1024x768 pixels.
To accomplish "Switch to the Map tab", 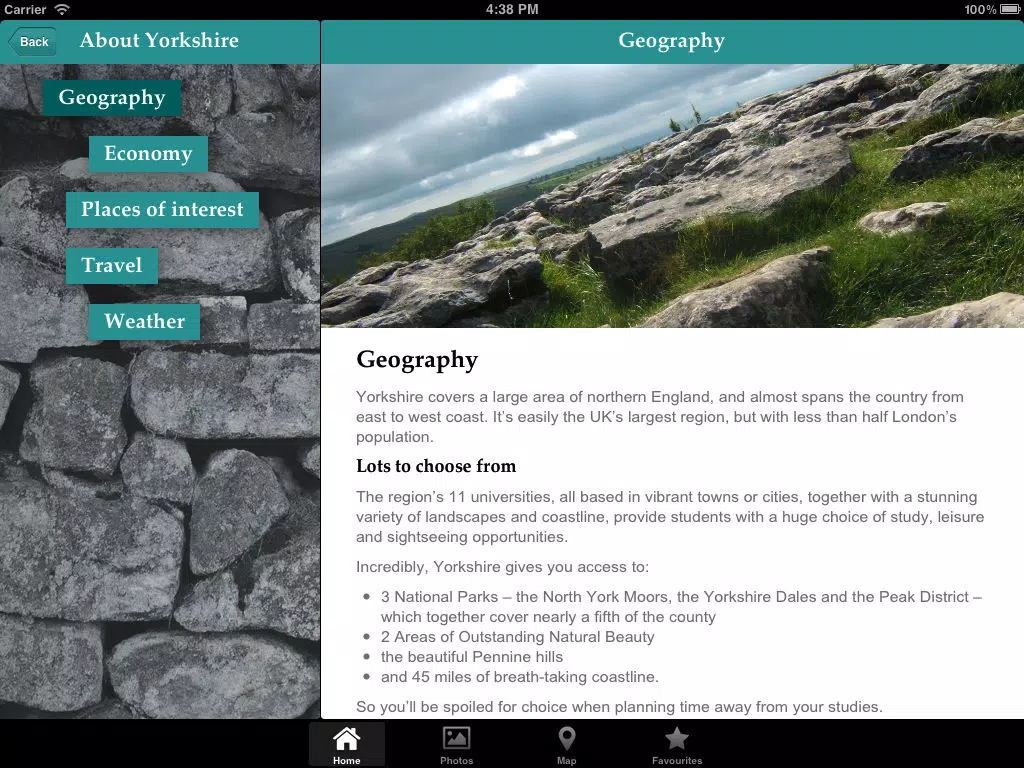I will [566, 744].
